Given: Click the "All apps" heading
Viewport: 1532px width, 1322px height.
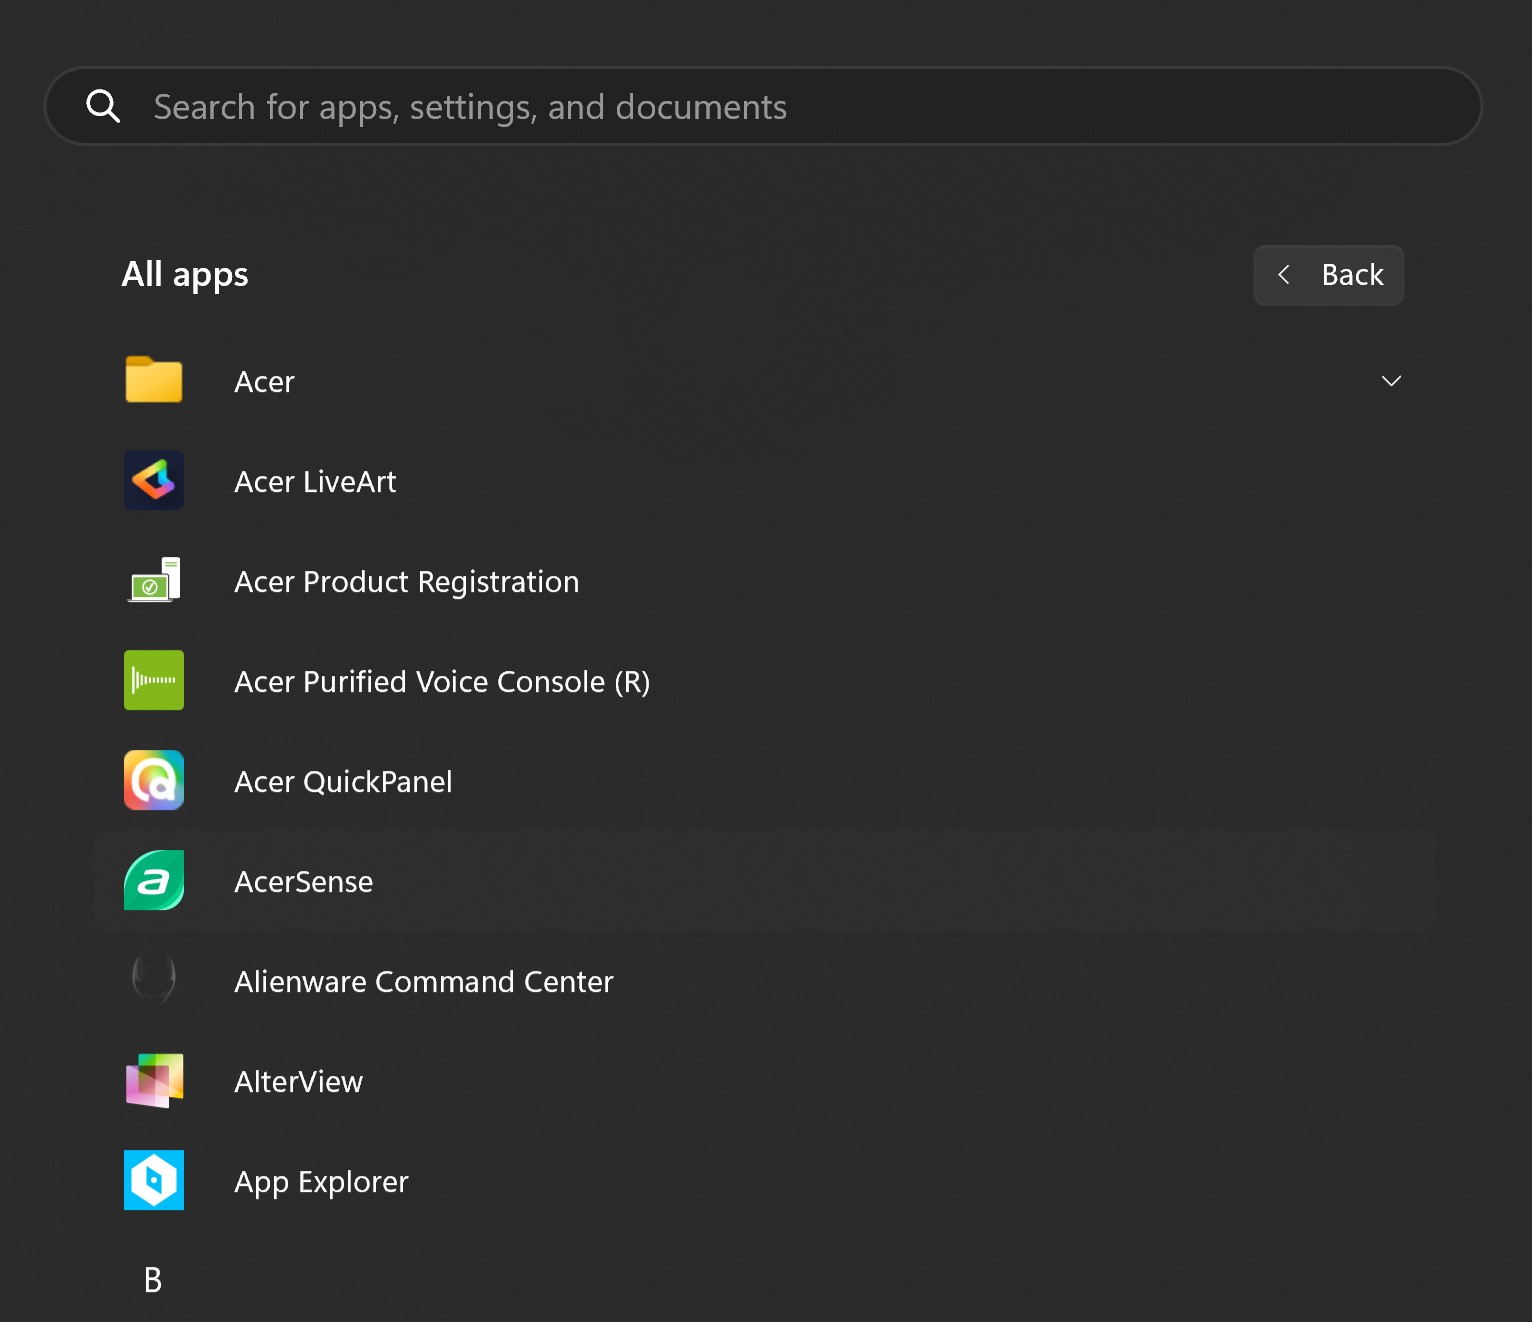Looking at the screenshot, I should [x=185, y=275].
